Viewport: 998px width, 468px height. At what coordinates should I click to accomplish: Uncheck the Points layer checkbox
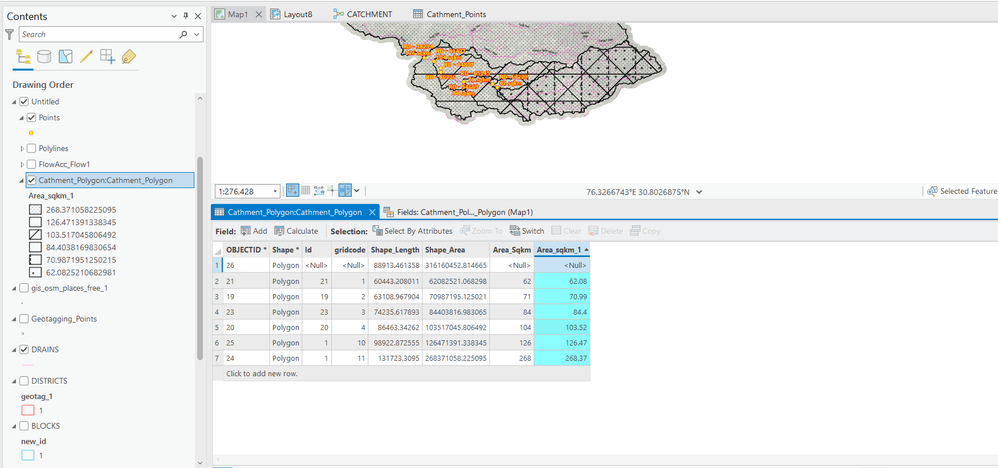pos(32,118)
